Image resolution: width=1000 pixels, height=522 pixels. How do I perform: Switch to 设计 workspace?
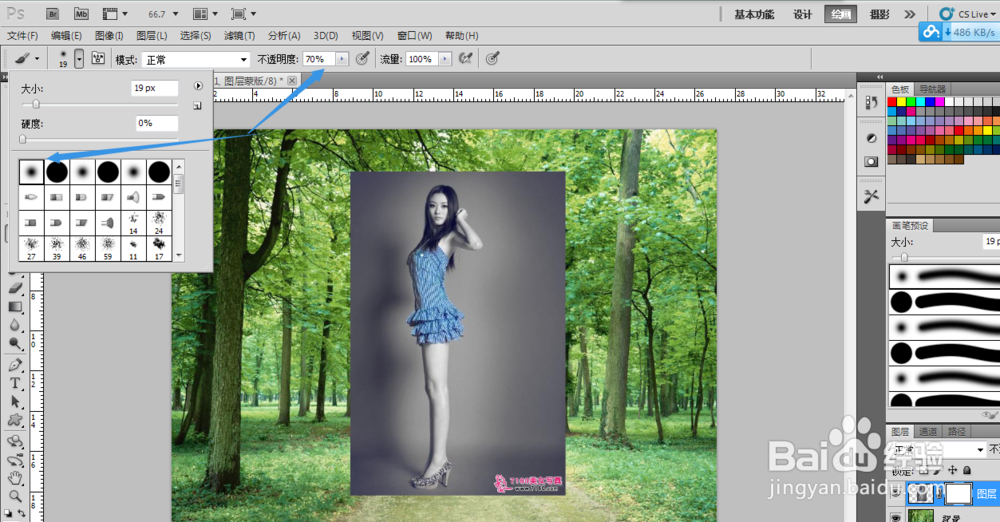point(802,14)
